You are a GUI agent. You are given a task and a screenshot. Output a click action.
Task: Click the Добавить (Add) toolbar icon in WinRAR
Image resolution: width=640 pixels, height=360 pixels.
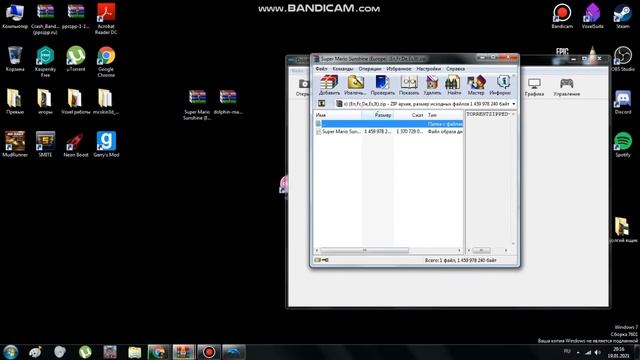(x=329, y=85)
